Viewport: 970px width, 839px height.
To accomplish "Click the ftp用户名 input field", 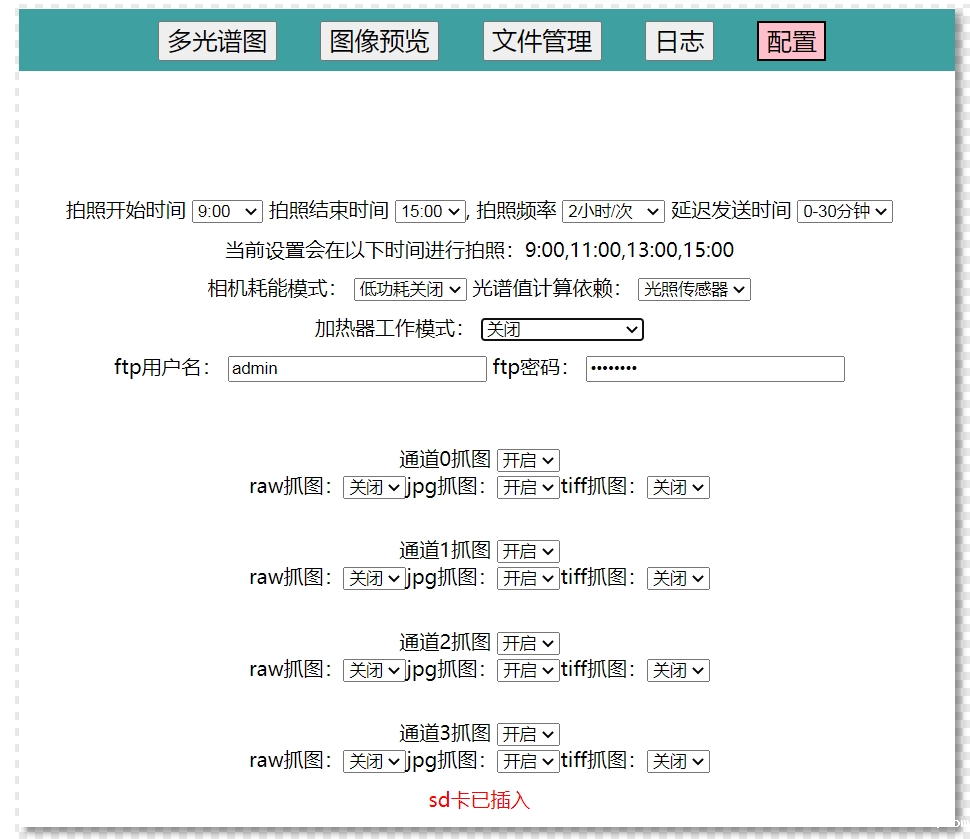I will 357,368.
